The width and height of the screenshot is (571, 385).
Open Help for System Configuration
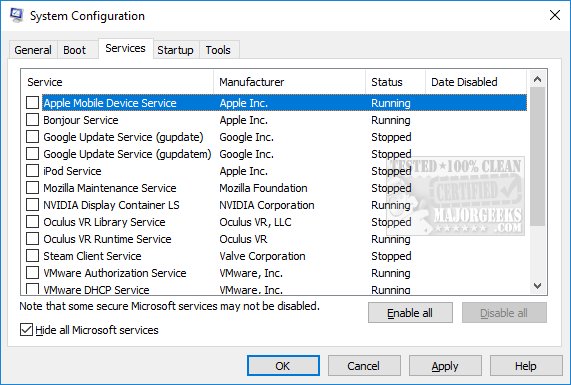pyautogui.click(x=526, y=366)
